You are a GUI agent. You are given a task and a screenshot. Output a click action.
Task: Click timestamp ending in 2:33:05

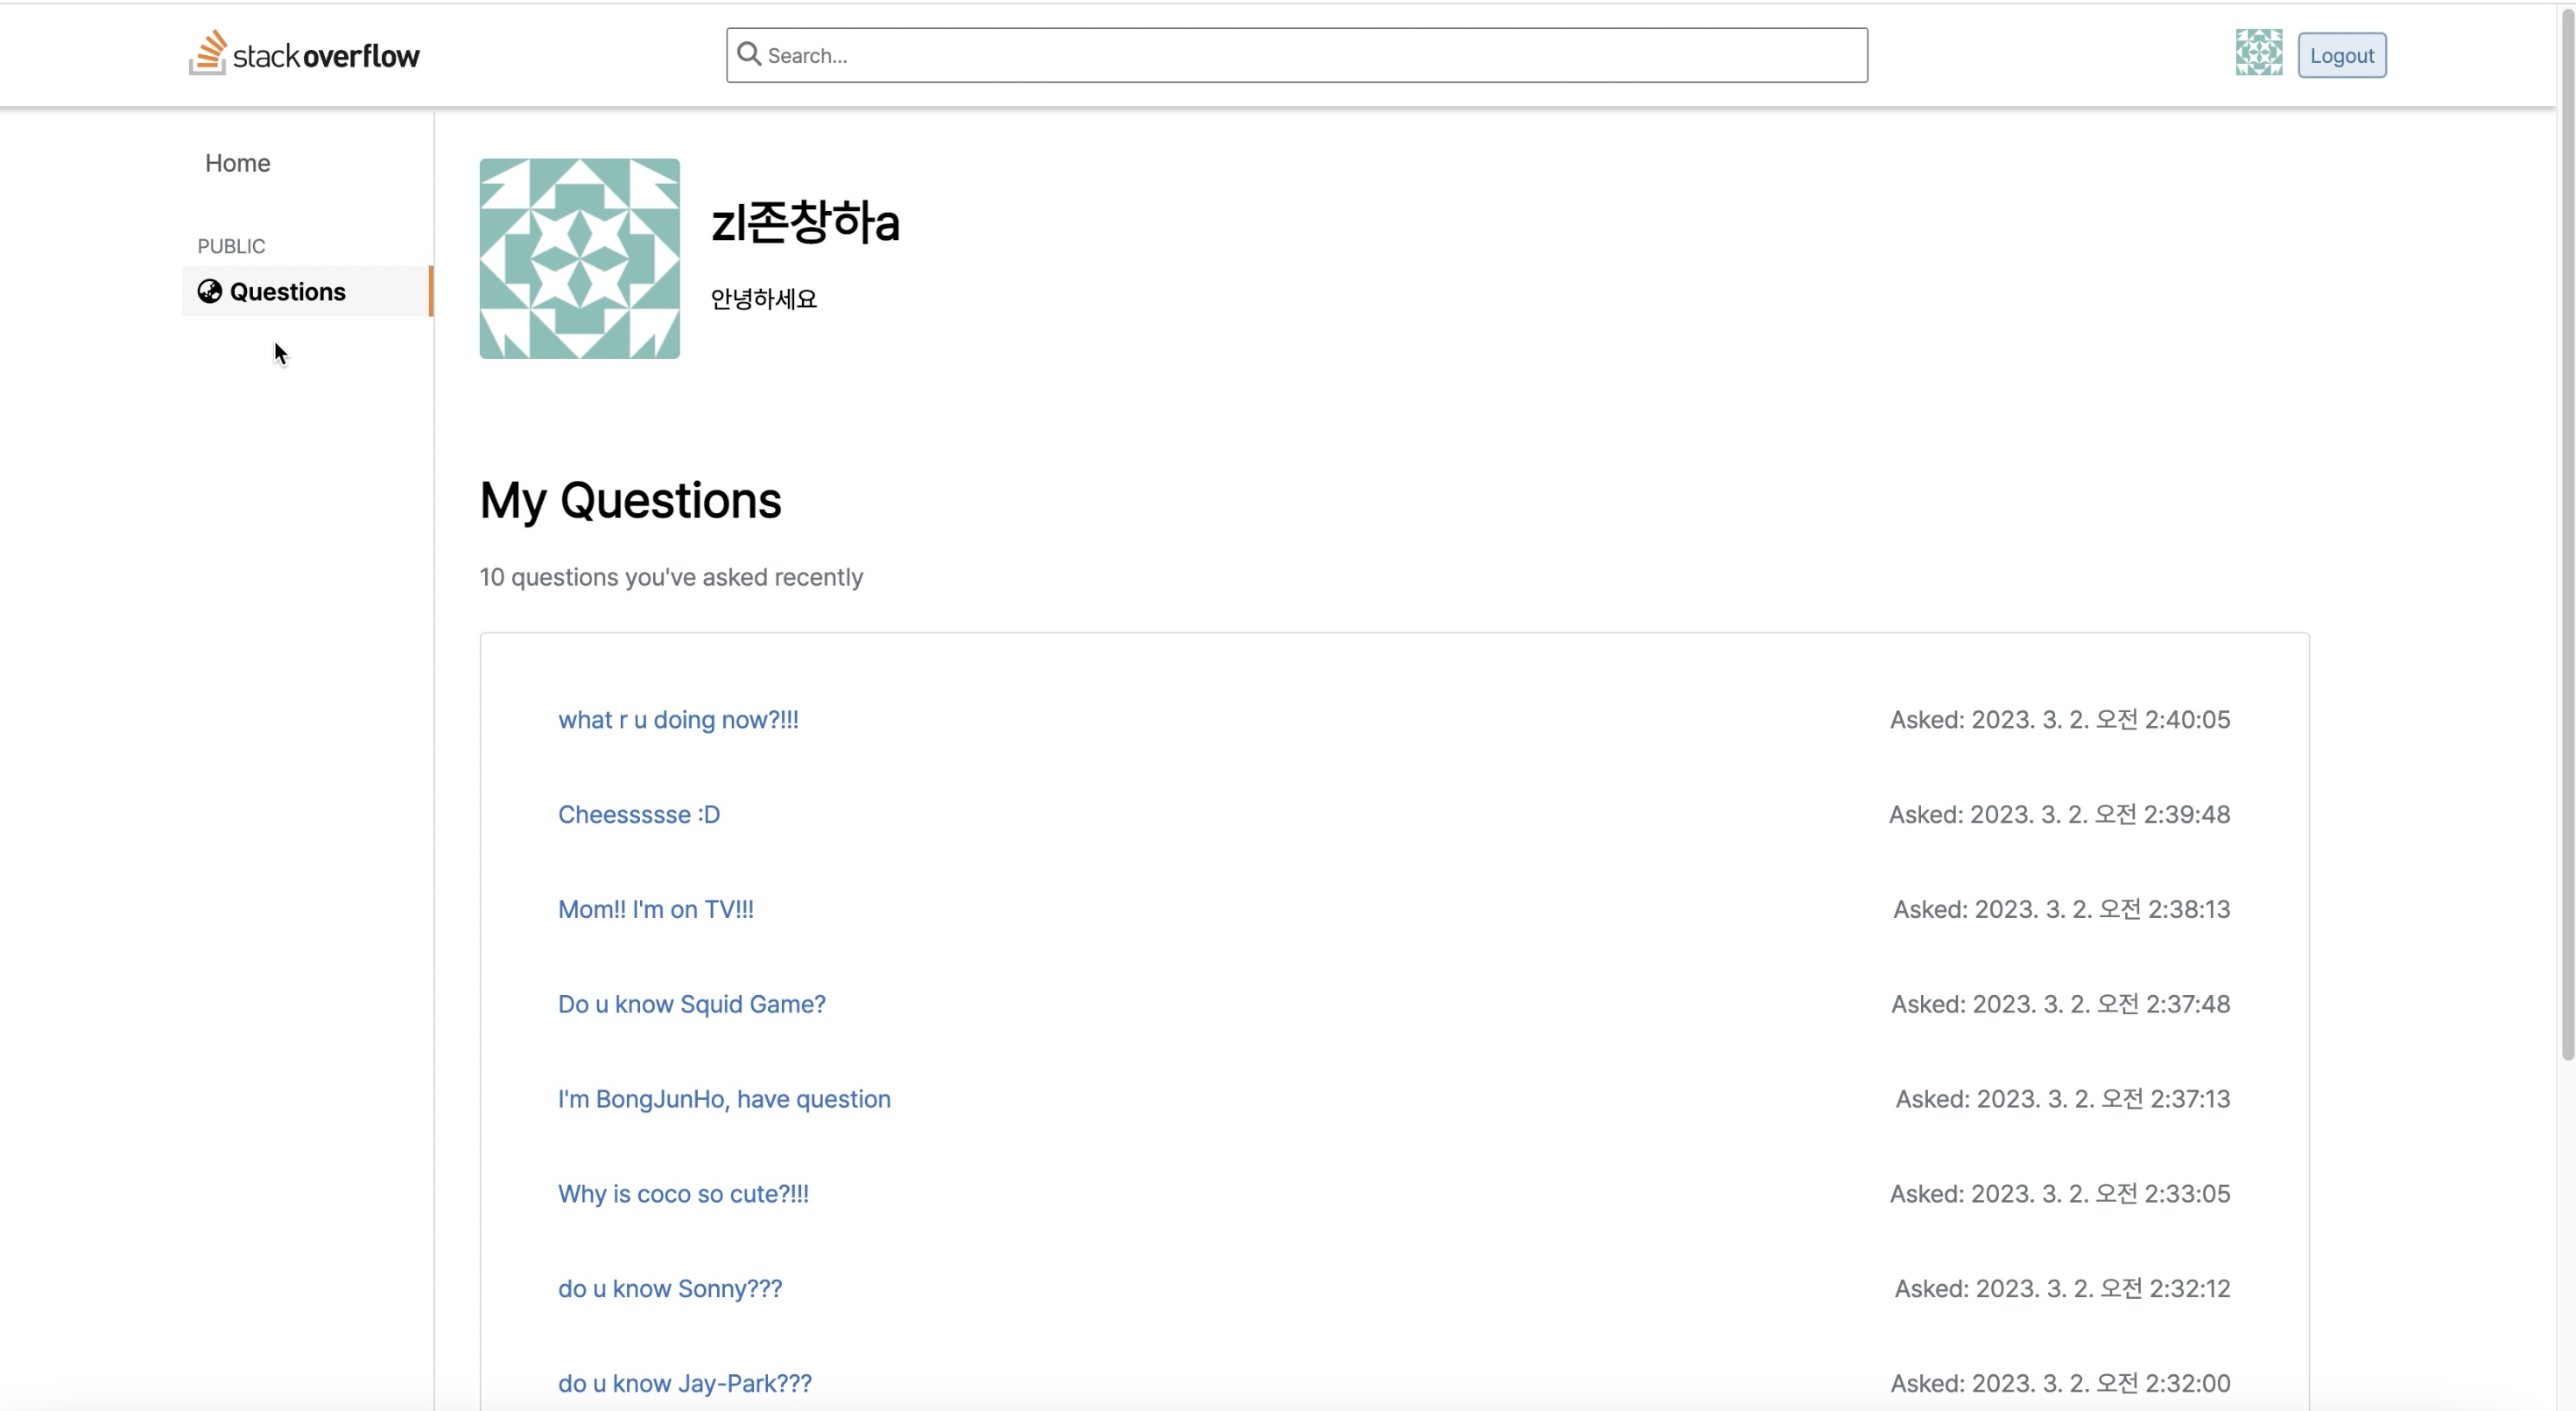click(x=2060, y=1193)
